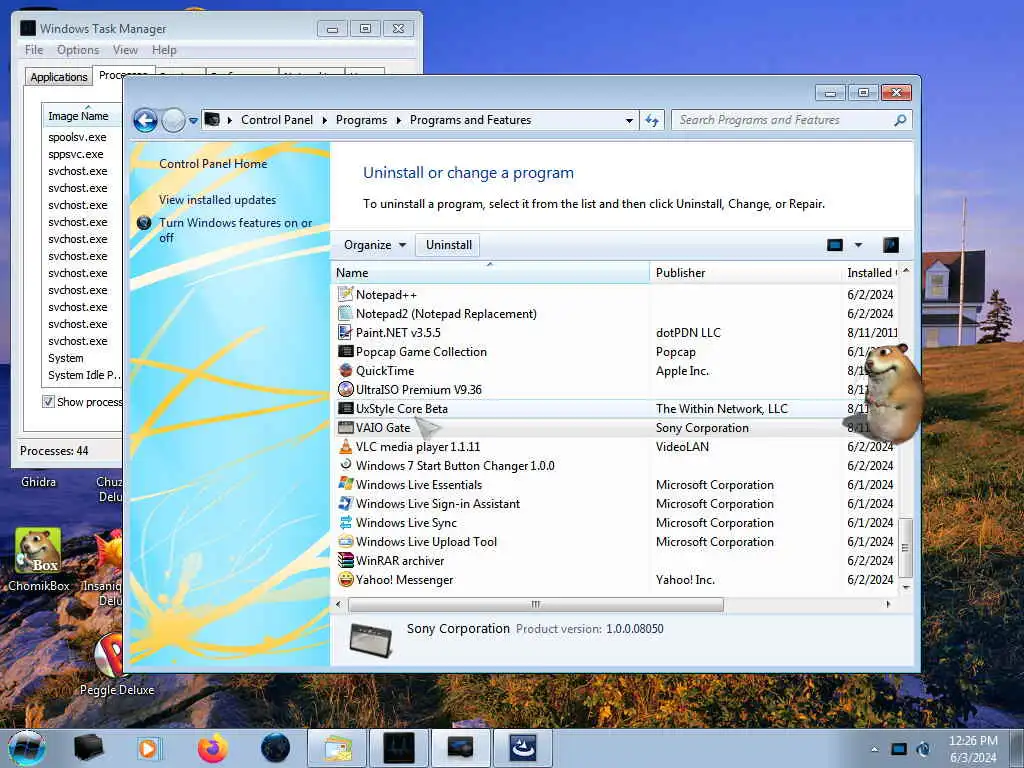Sort list by Installed On column header
Screen dimensions: 1024x768
click(x=871, y=273)
